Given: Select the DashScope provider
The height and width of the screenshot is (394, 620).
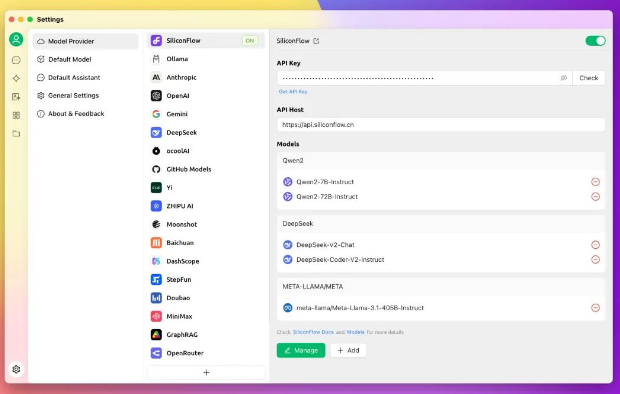Looking at the screenshot, I should point(206,261).
